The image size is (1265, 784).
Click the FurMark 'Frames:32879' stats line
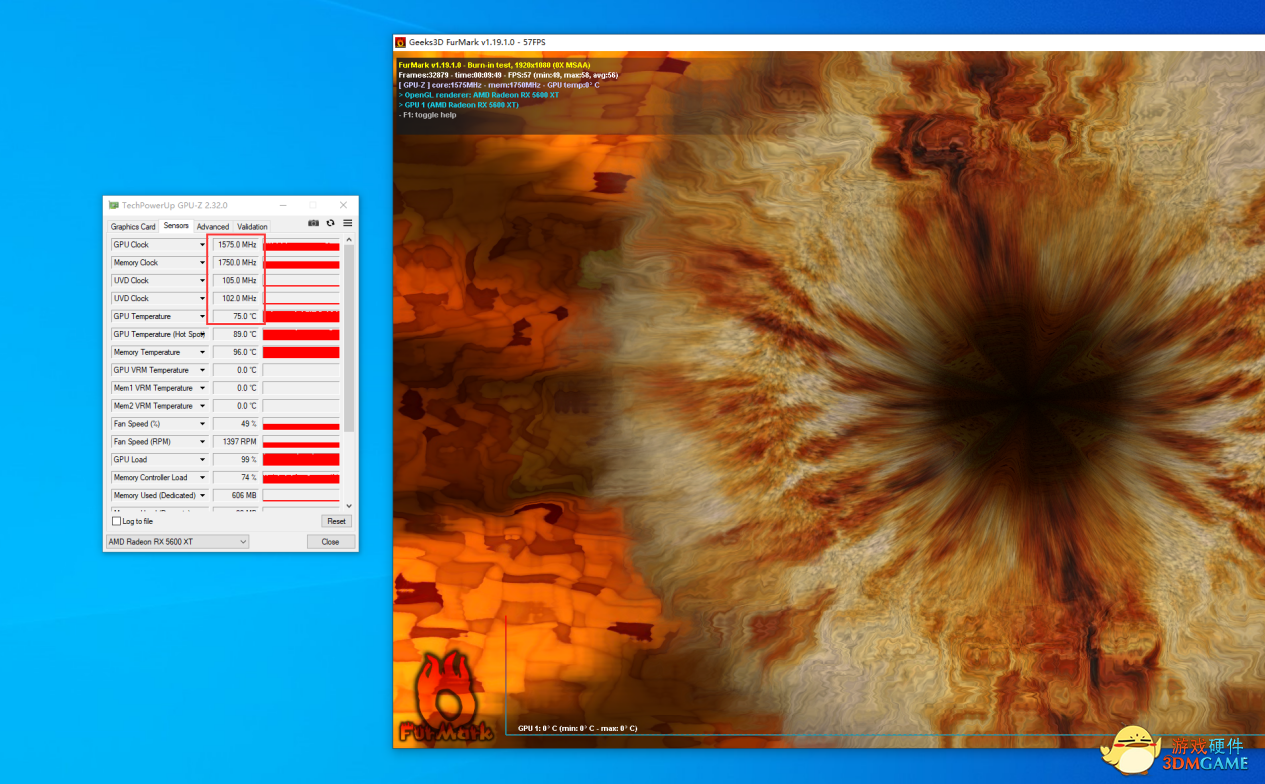(508, 75)
